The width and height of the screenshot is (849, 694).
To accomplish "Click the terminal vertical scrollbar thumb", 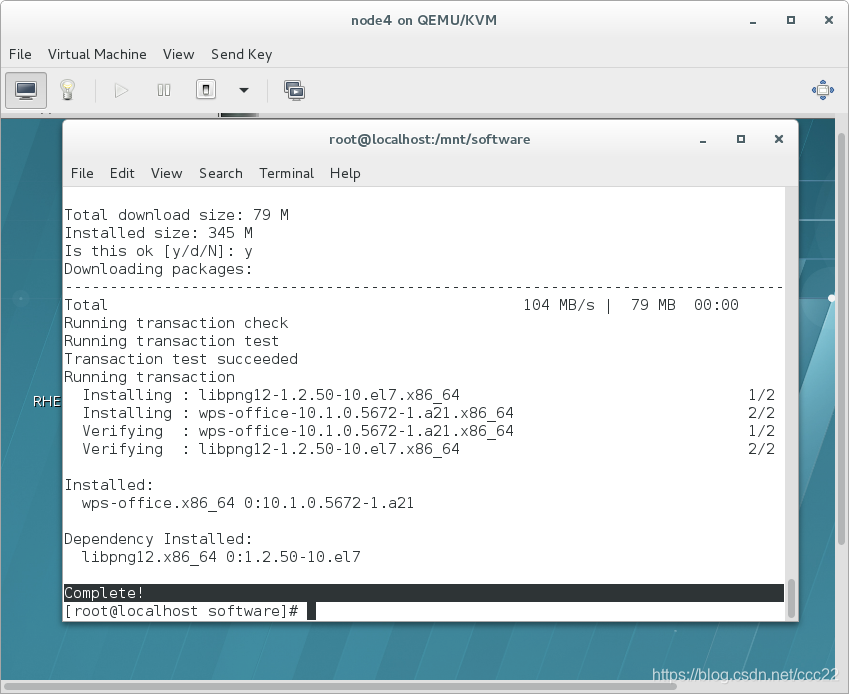I will tap(791, 598).
